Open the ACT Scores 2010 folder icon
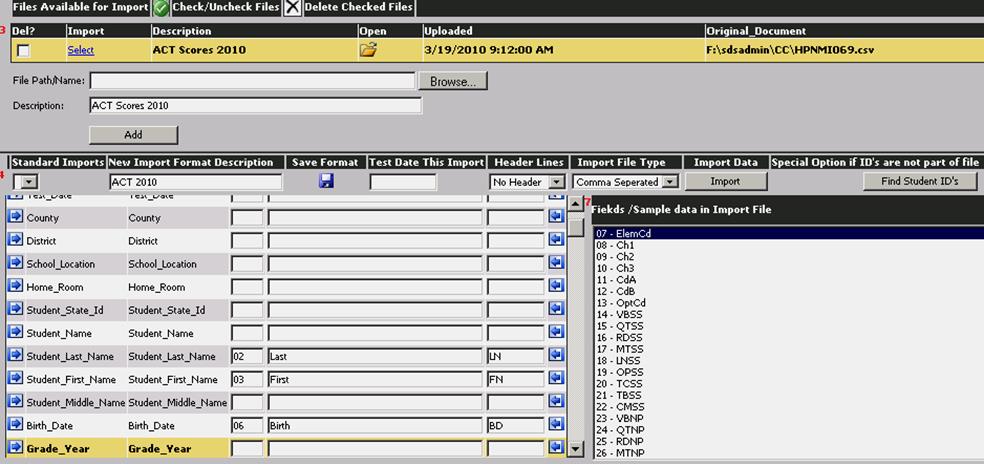The image size is (984, 464). (368, 50)
